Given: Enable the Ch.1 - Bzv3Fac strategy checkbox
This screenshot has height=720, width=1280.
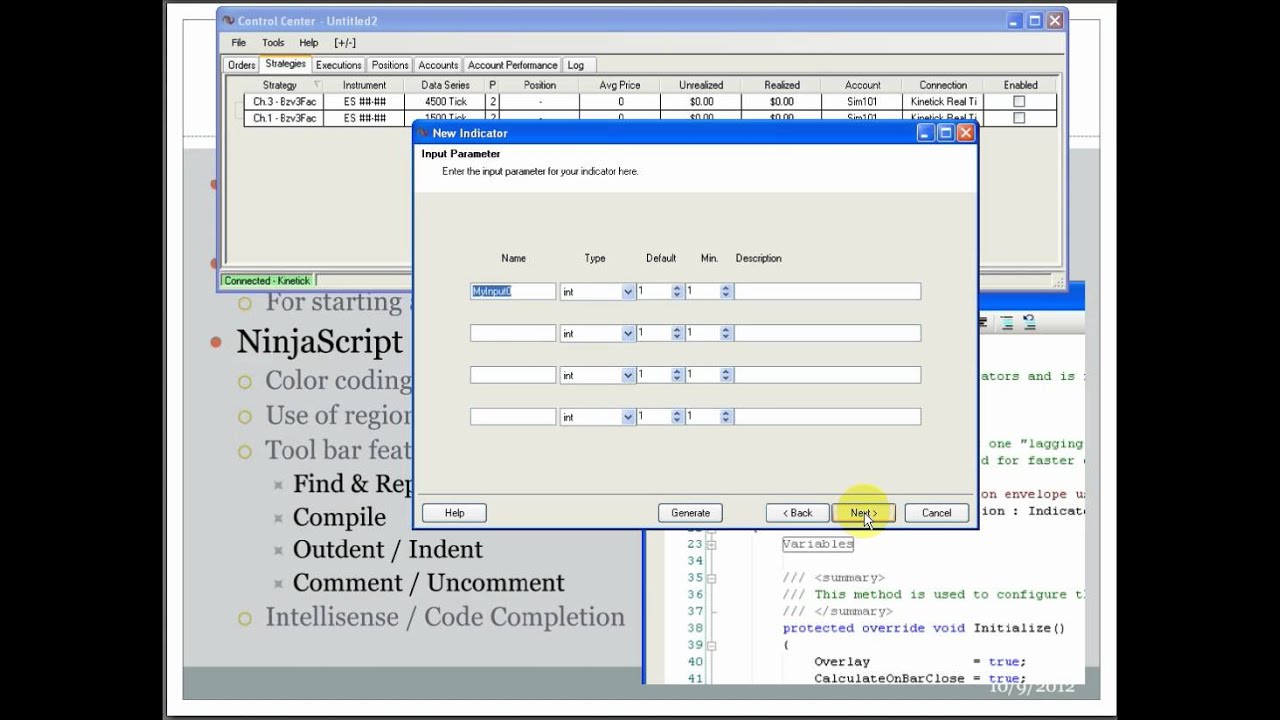Looking at the screenshot, I should [x=1019, y=118].
